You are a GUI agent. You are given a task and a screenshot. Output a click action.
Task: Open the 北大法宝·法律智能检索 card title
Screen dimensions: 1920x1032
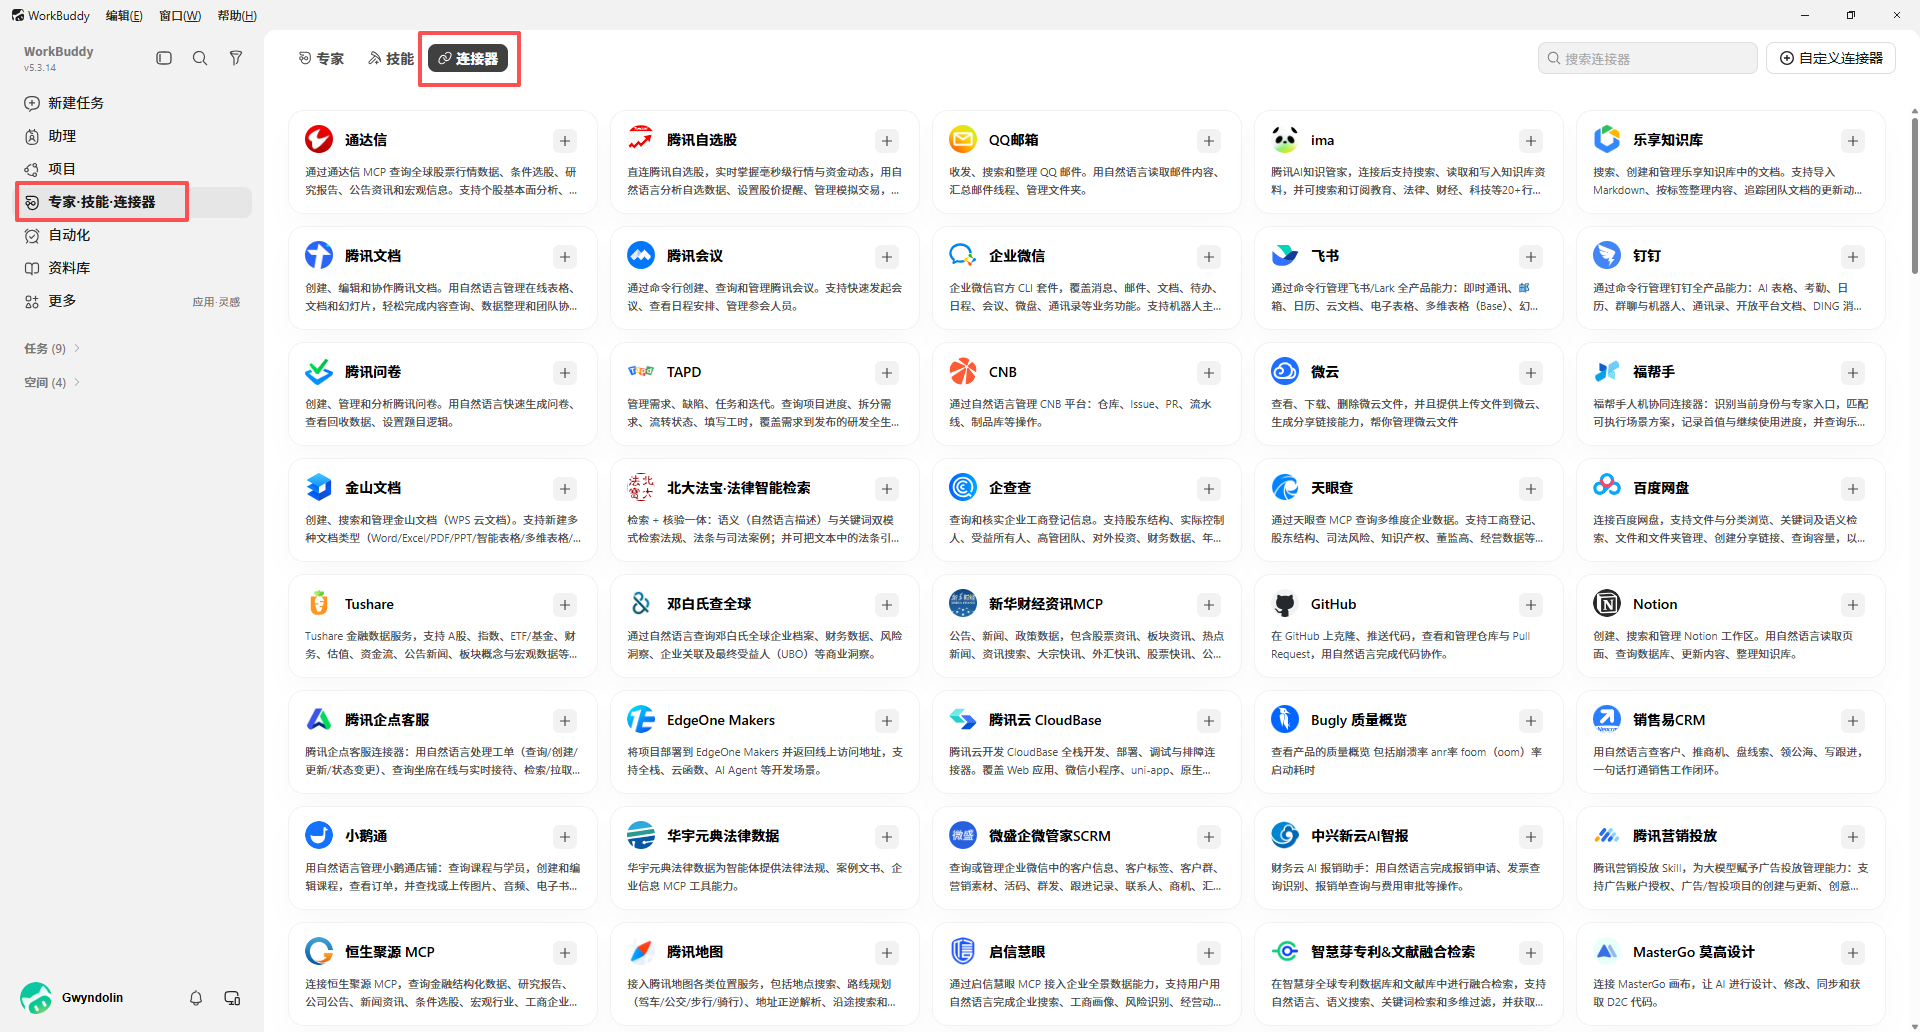click(738, 488)
